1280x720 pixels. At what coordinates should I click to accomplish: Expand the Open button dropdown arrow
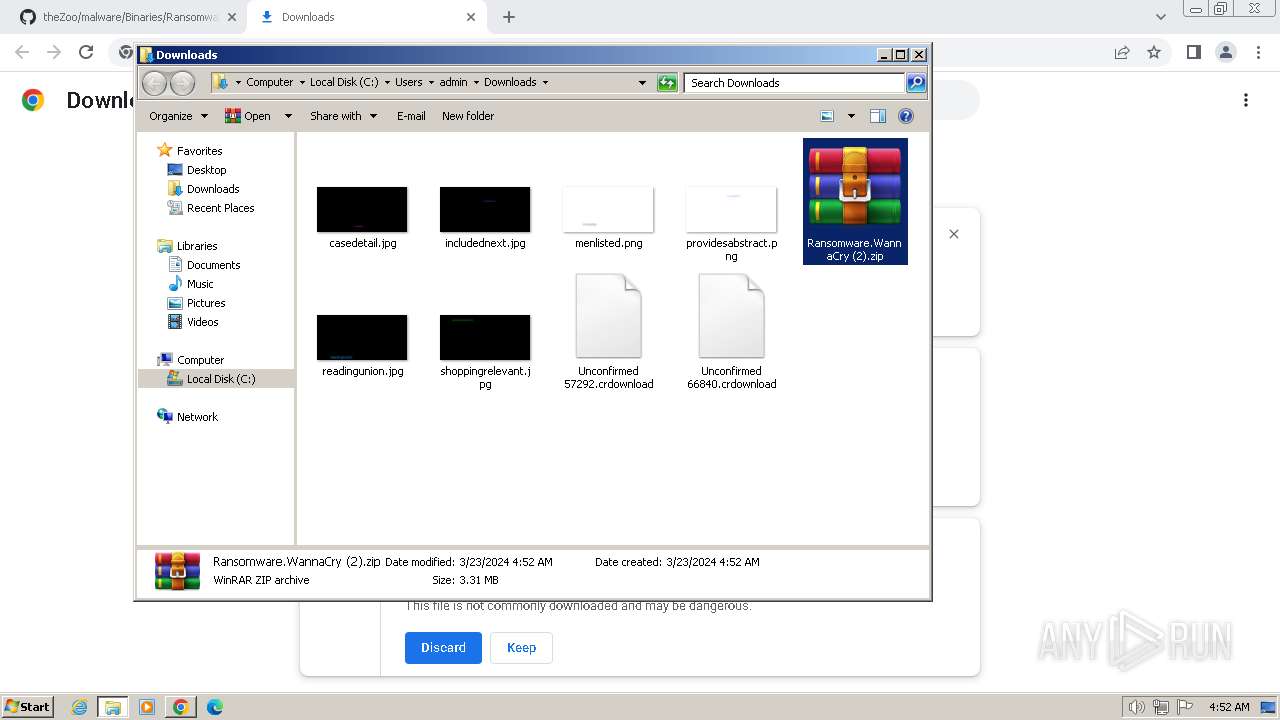(288, 116)
